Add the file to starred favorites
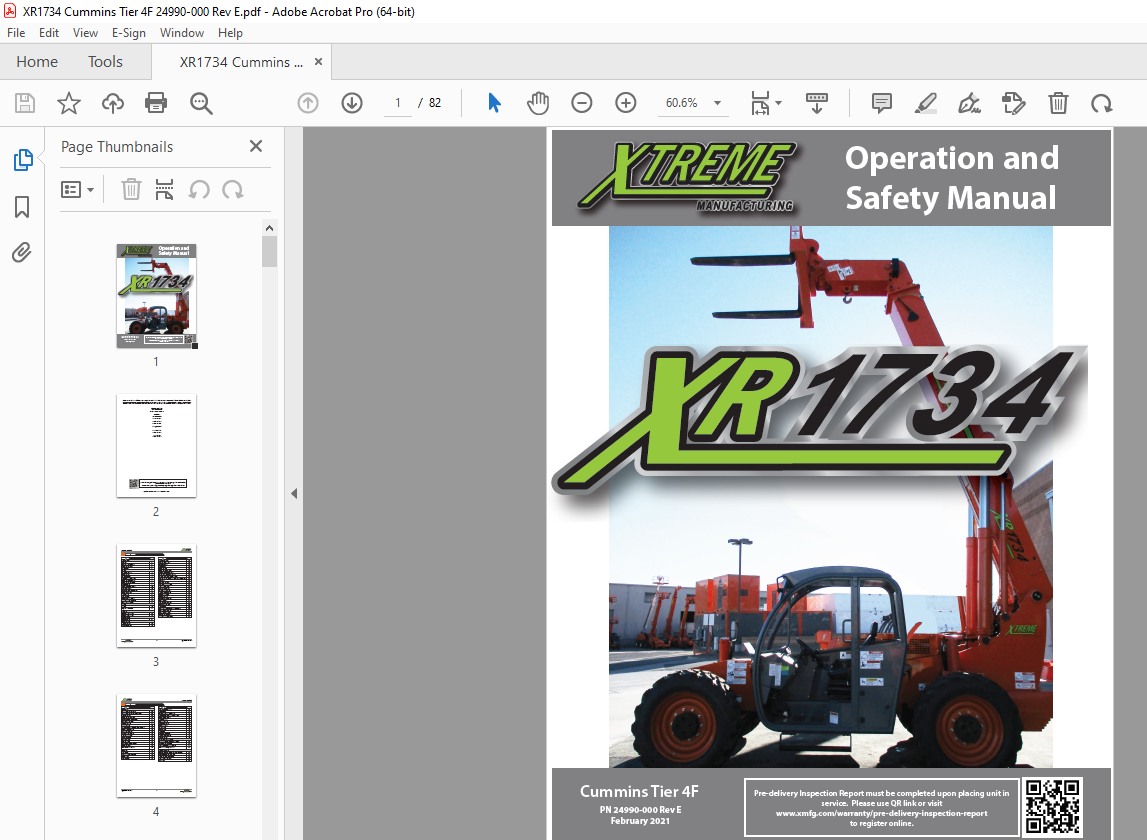This screenshot has height=840, width=1147. [69, 103]
